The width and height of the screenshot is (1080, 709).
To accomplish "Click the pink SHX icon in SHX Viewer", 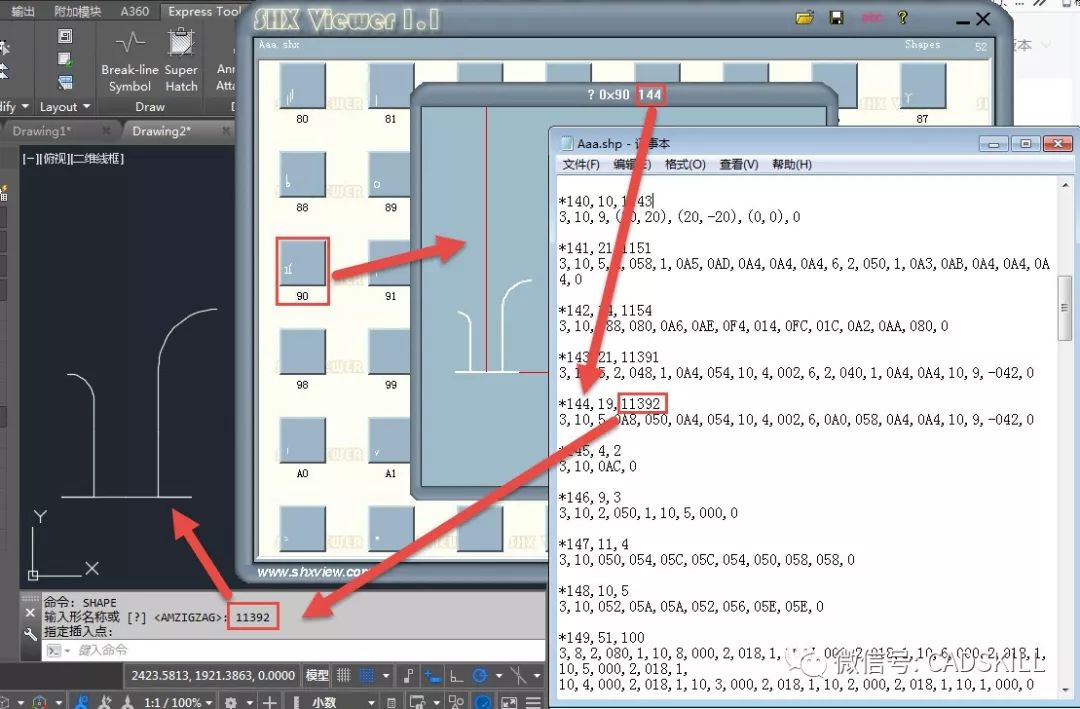I will 871,18.
